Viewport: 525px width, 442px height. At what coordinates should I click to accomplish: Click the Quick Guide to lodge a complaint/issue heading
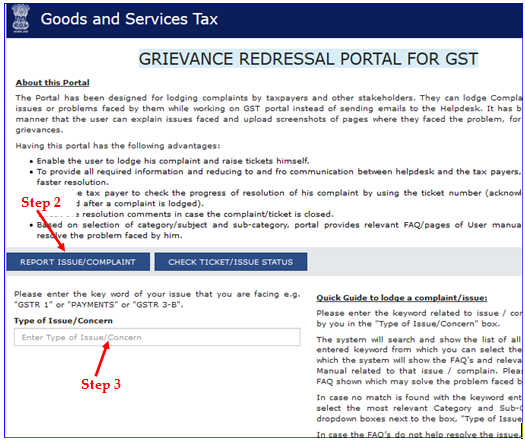[x=402, y=298]
